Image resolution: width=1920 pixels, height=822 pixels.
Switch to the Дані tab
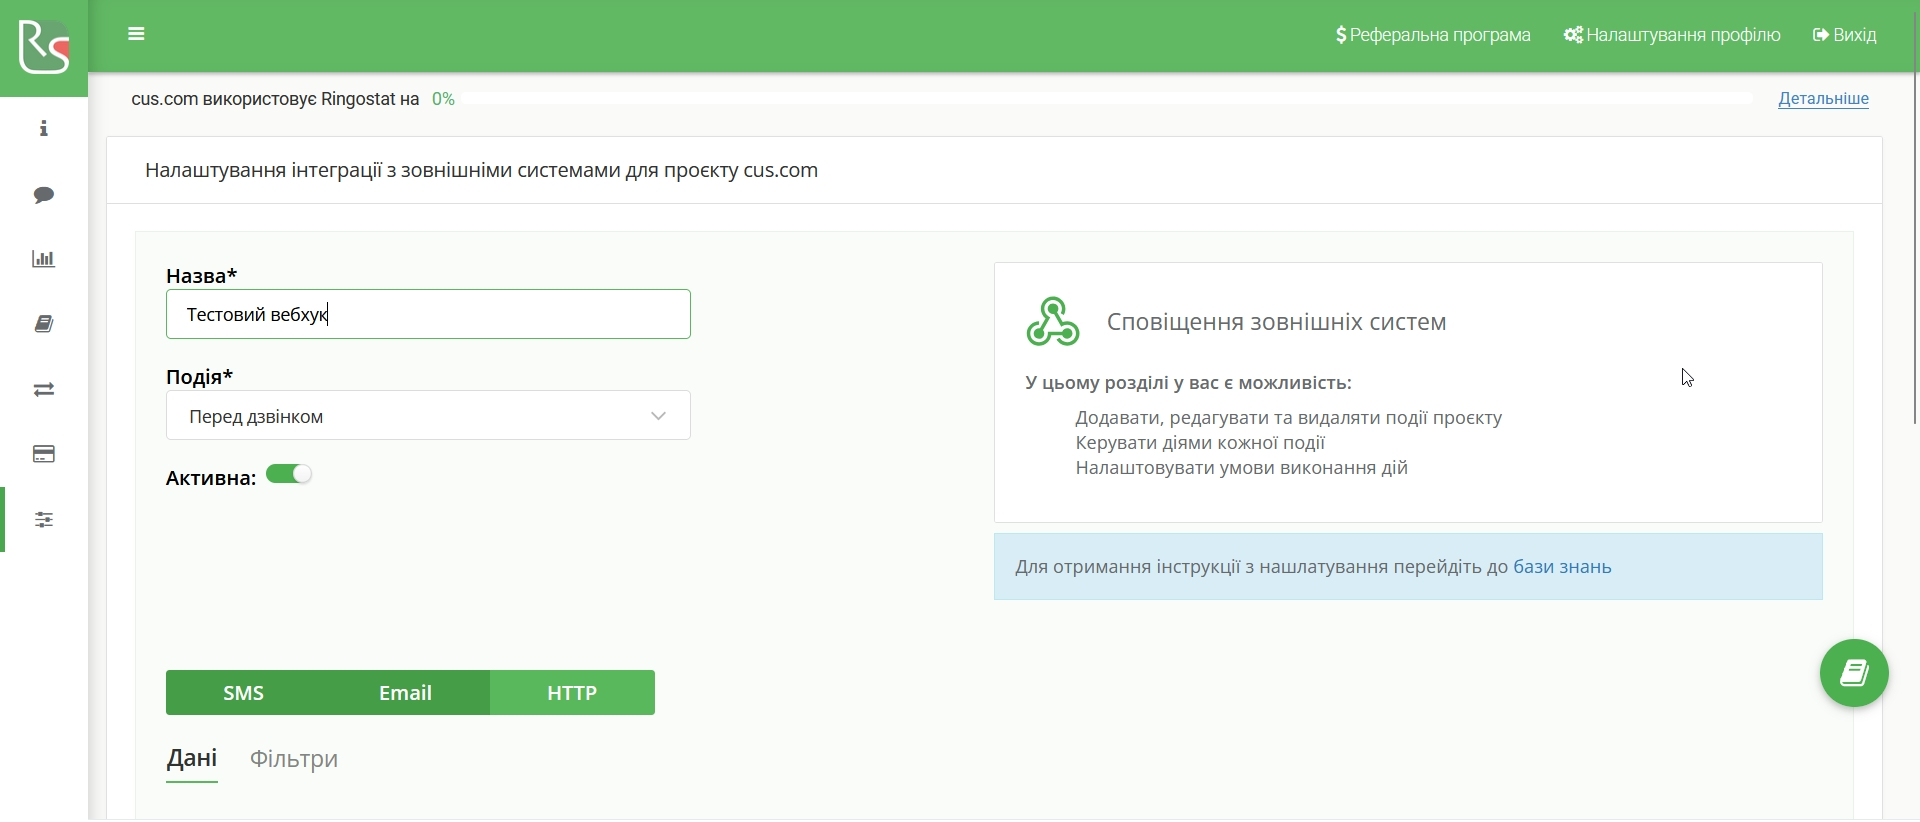pyautogui.click(x=192, y=759)
